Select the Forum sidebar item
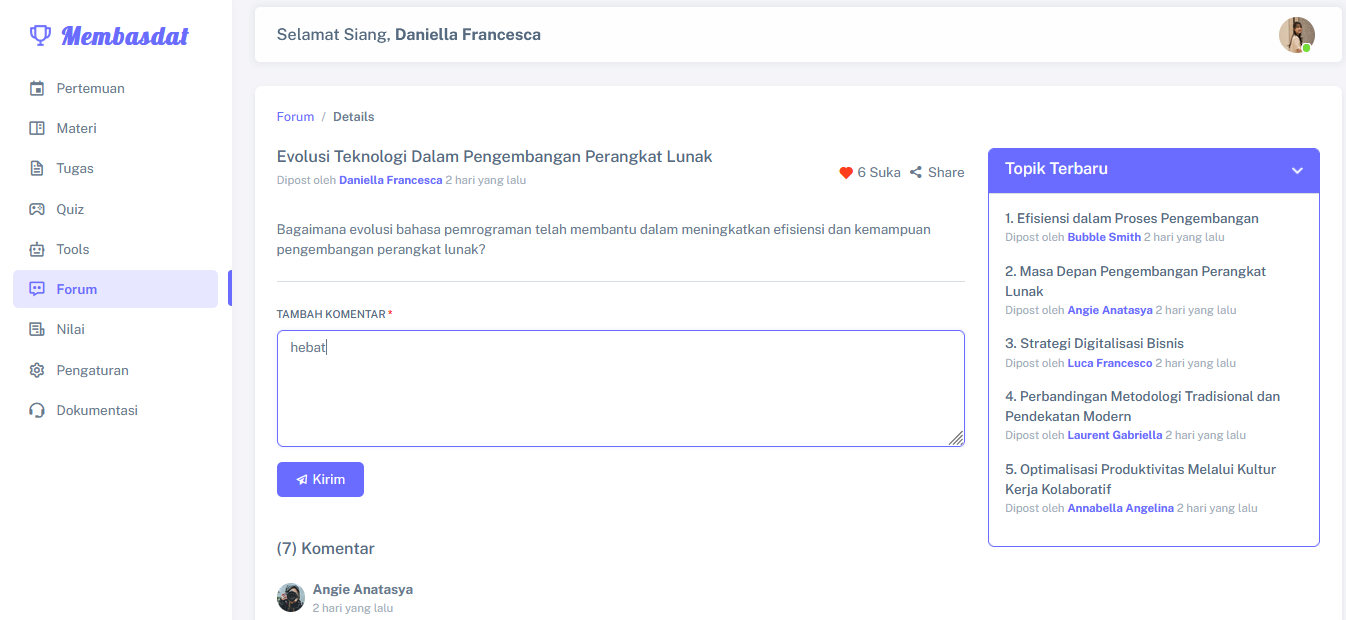 tap(115, 289)
